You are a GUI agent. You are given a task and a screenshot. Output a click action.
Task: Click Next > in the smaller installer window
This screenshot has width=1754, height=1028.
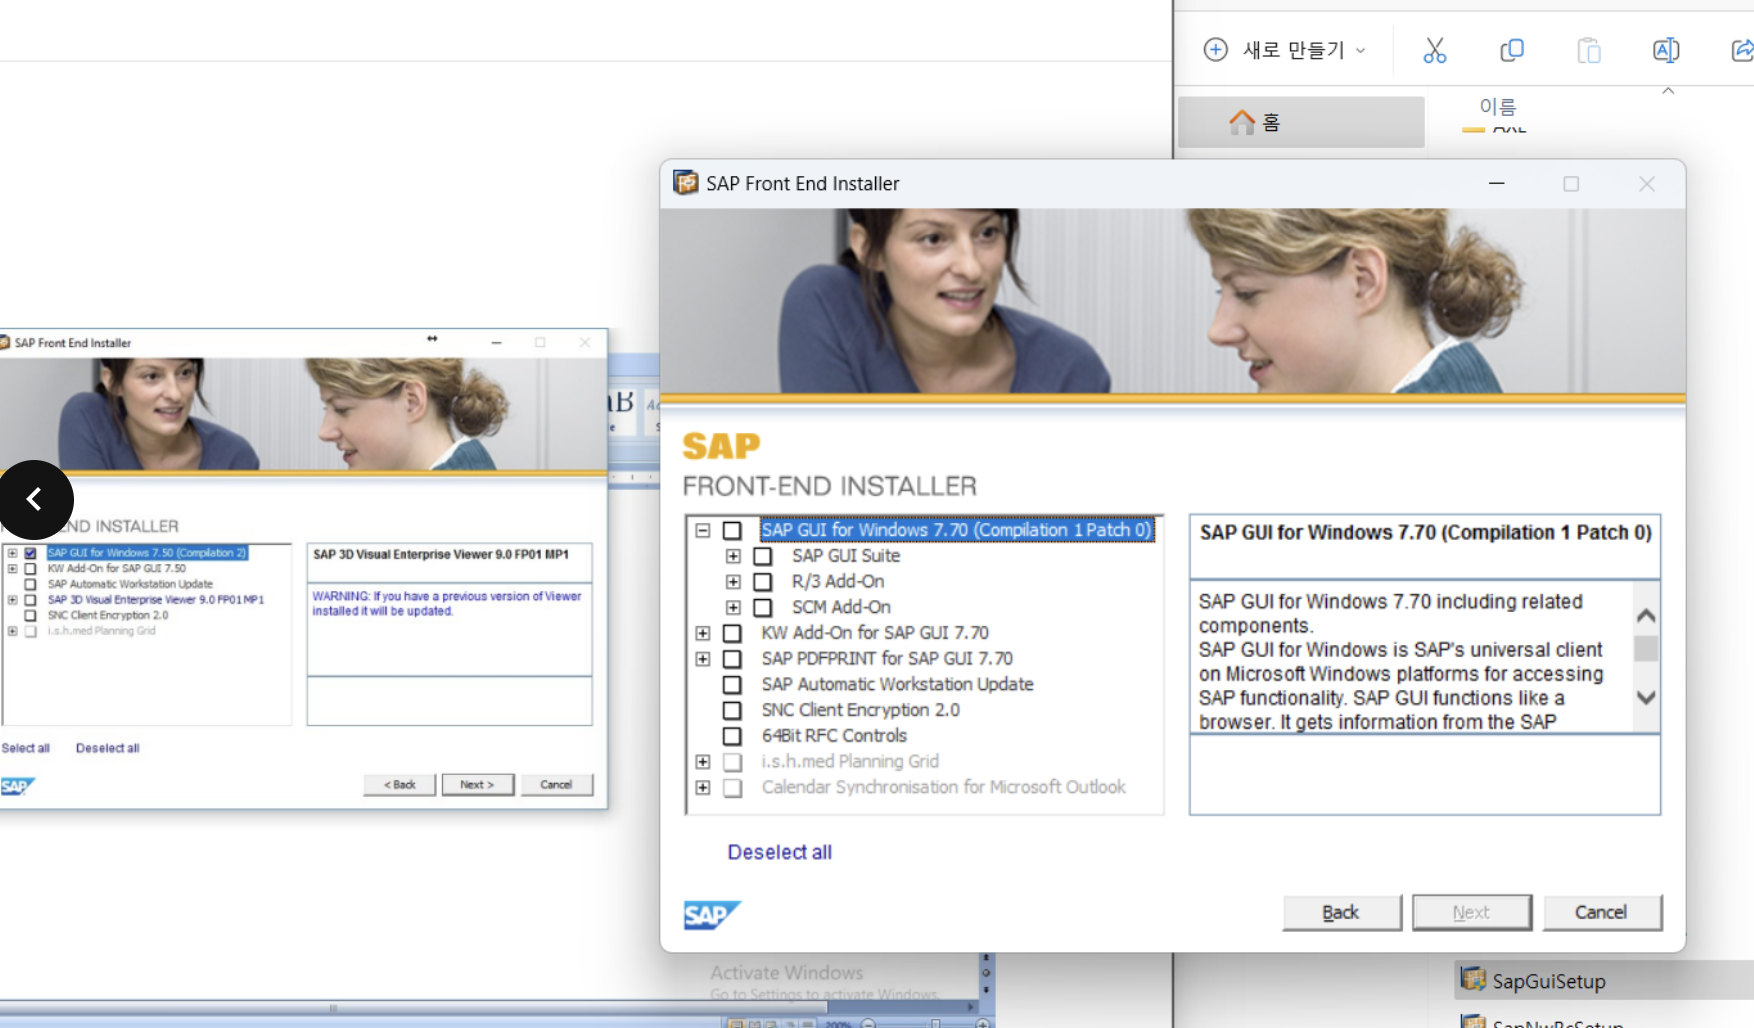pos(477,785)
